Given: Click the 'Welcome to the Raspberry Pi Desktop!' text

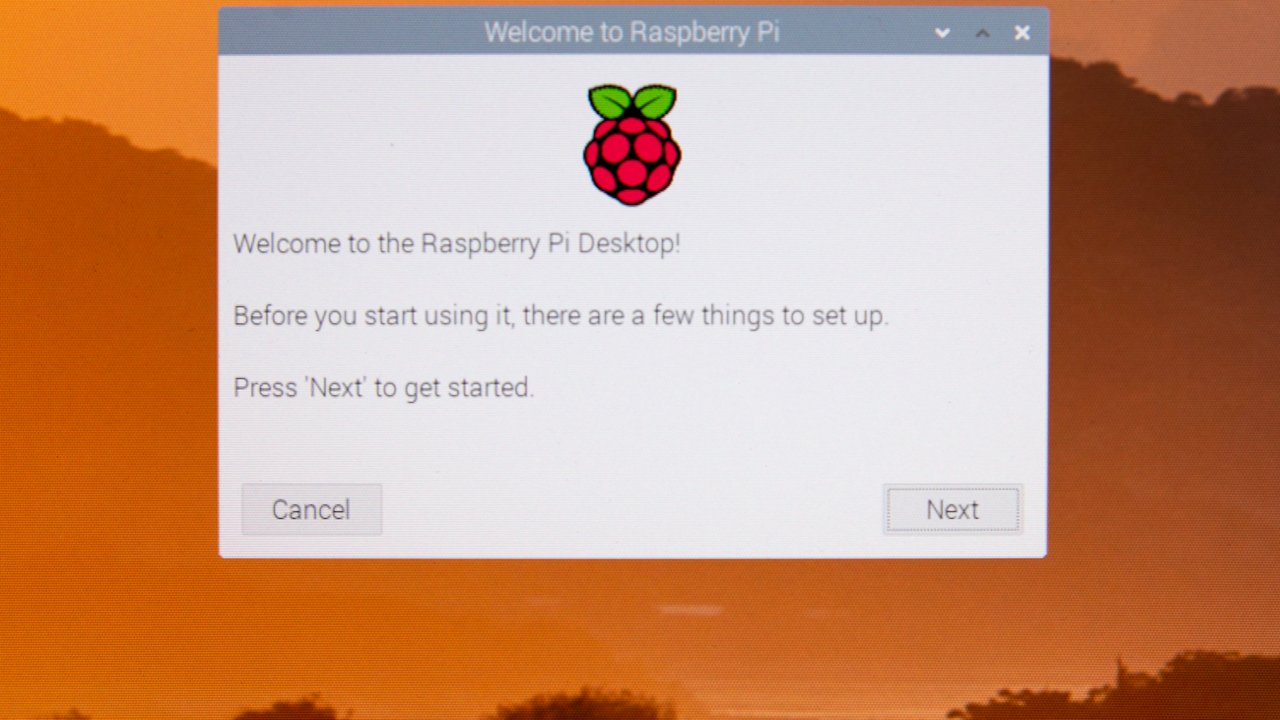Looking at the screenshot, I should [457, 244].
